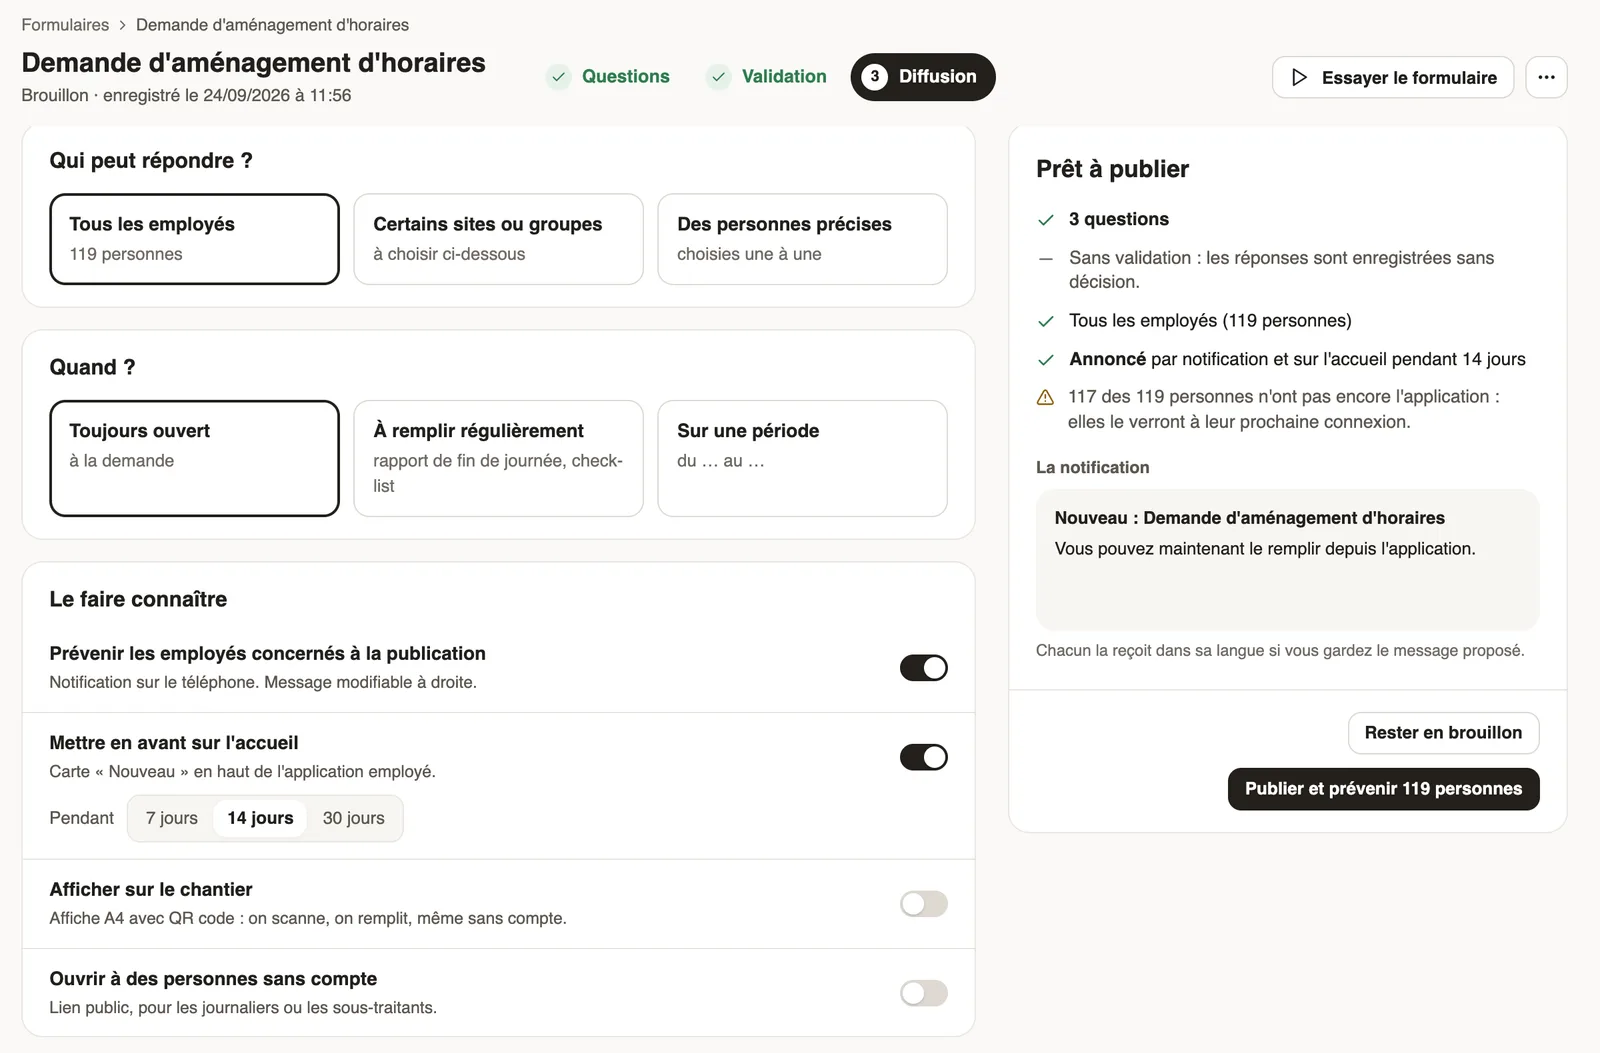
Task: Turn off Prévenir les employés concernés toggle
Action: pos(923,668)
